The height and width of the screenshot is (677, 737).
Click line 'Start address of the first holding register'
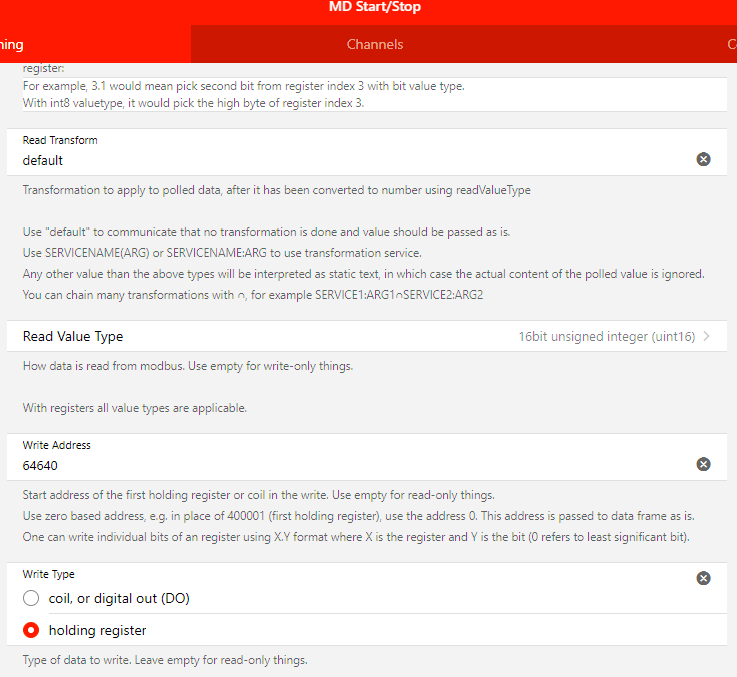[x=259, y=495]
